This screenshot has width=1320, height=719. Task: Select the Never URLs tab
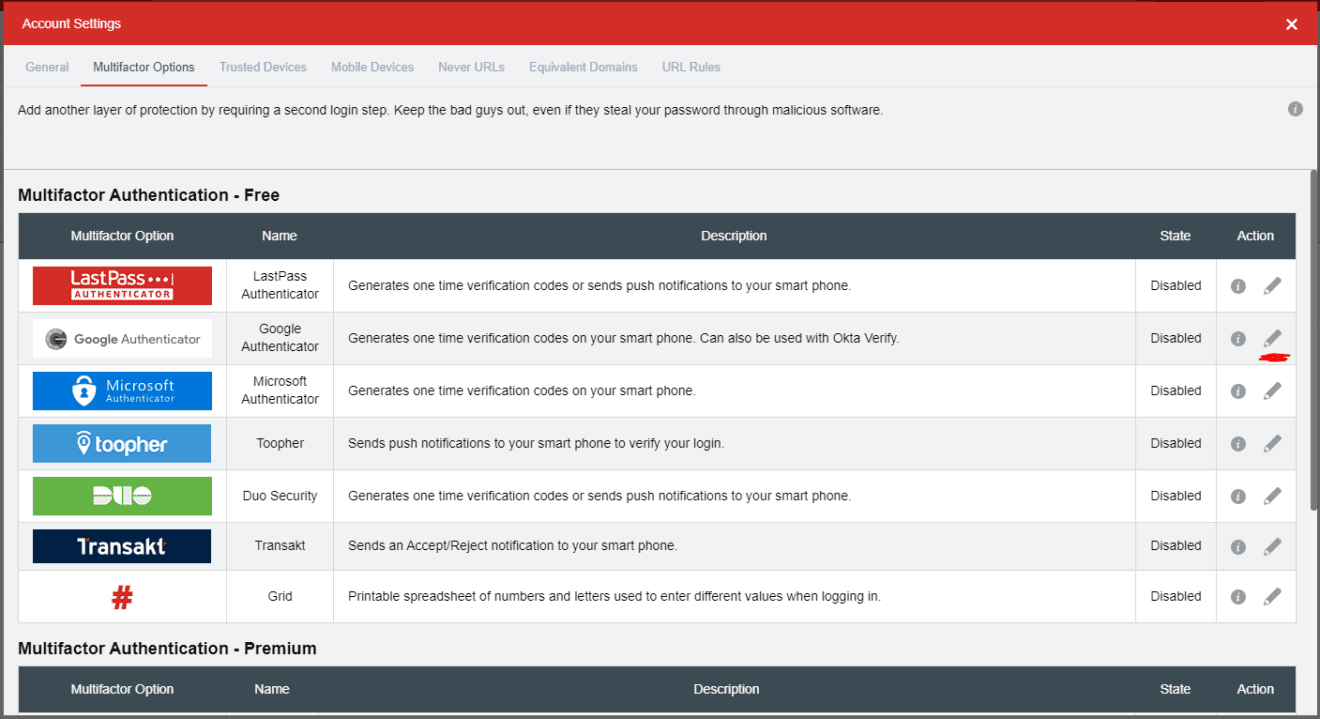pos(471,67)
